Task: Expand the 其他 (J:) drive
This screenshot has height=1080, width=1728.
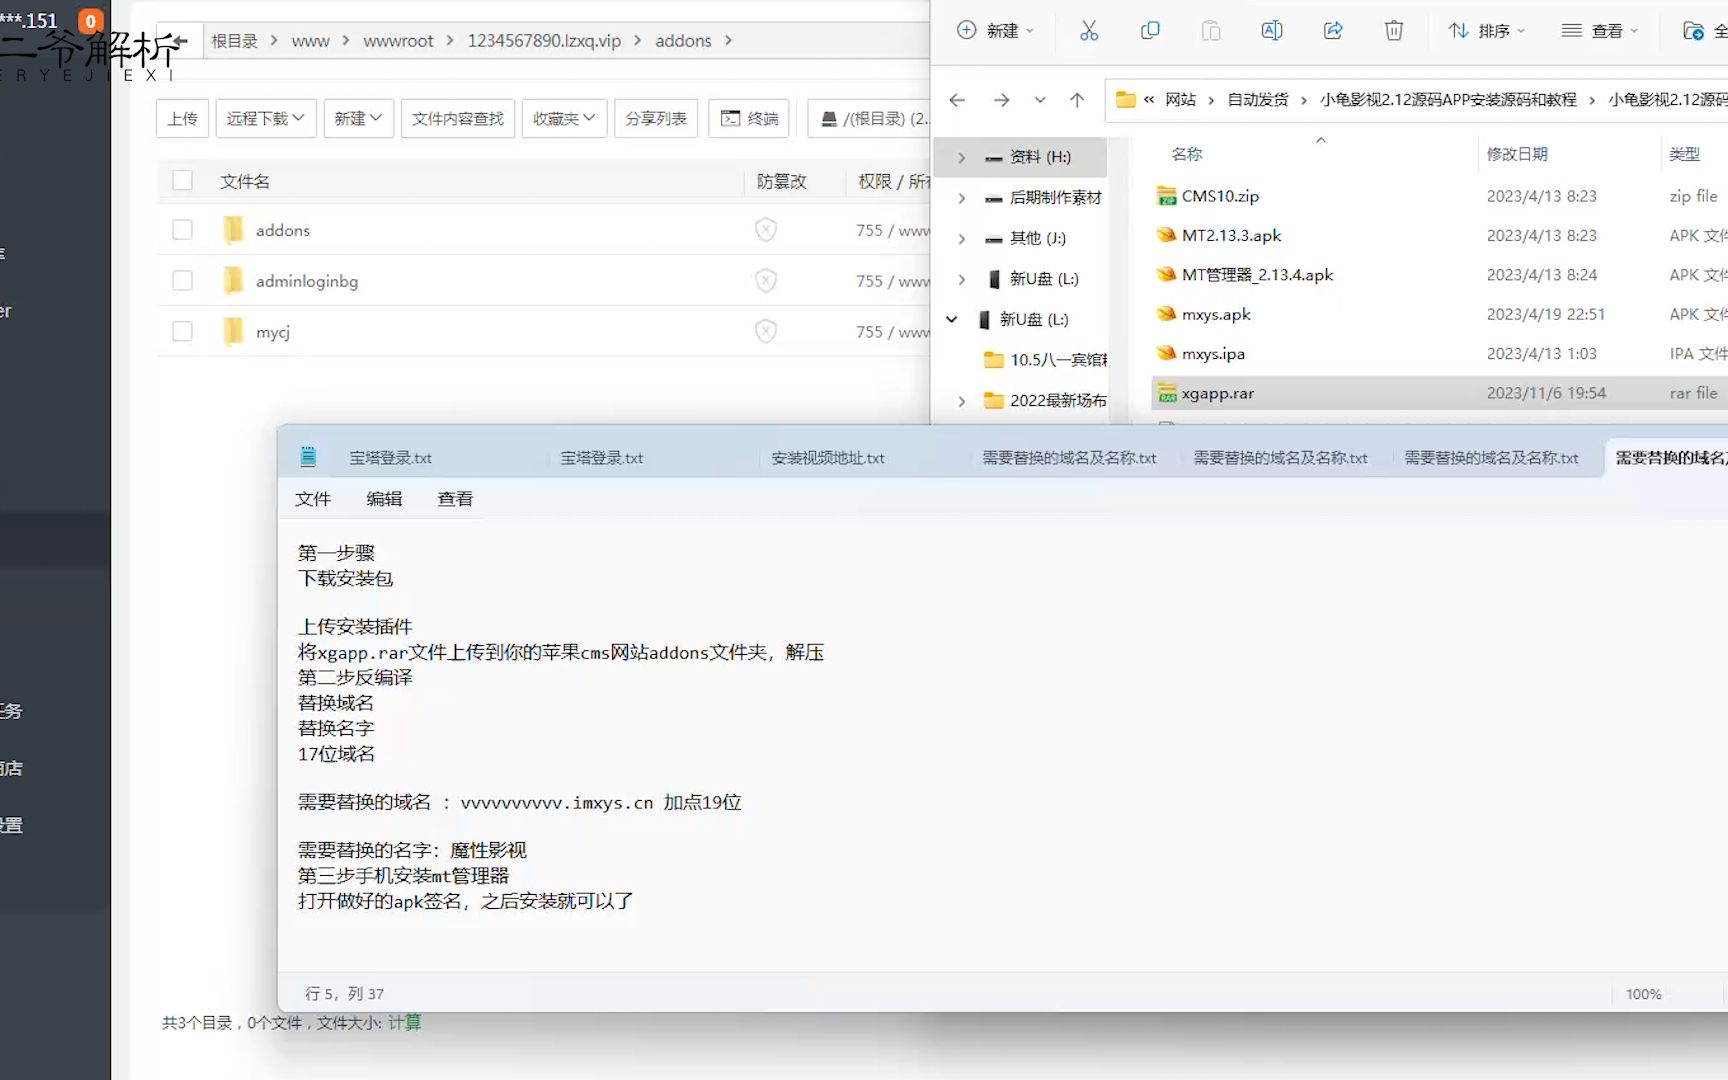Action: point(961,238)
